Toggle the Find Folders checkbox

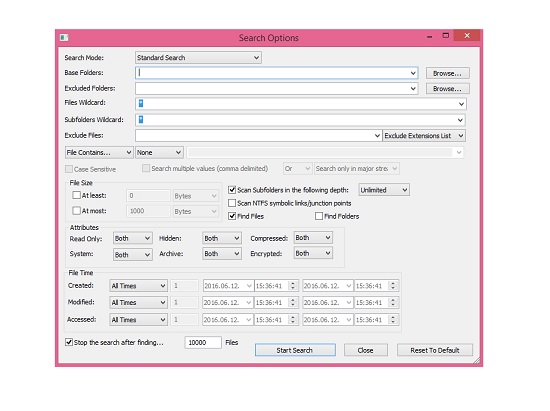click(x=318, y=216)
